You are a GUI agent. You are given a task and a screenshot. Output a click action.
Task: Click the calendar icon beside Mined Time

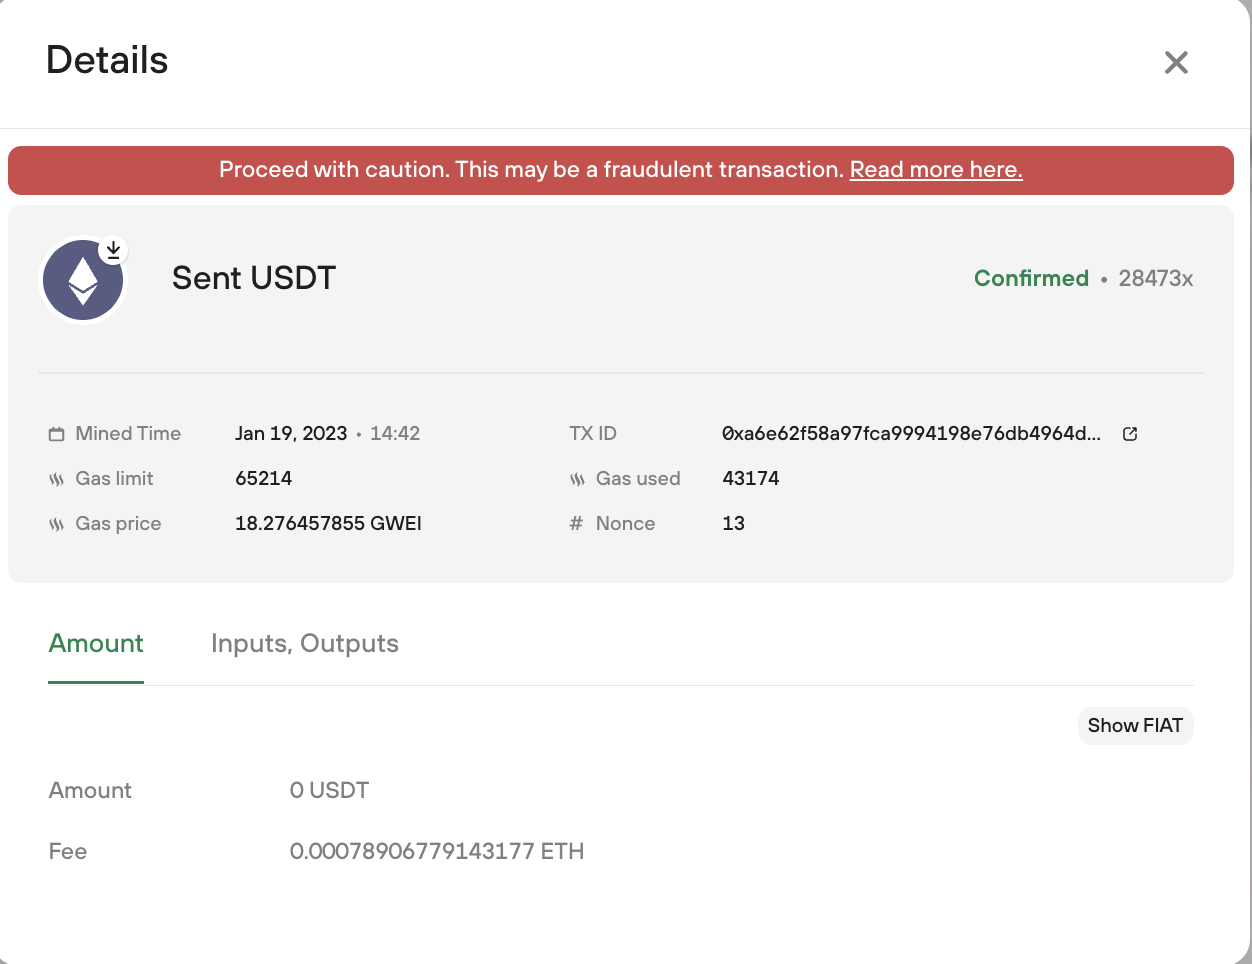(x=56, y=434)
